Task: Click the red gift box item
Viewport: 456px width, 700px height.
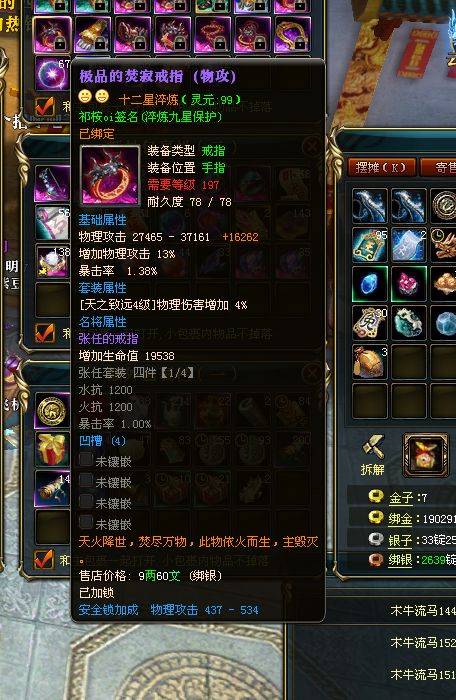Action: click(x=52, y=449)
